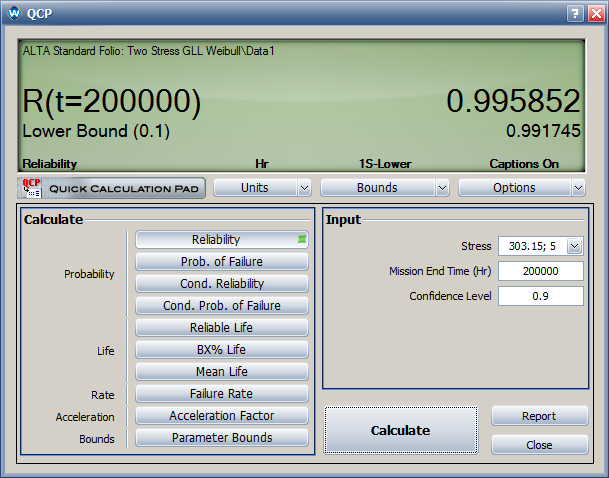This screenshot has width=609, height=478.
Task: Click the Confidence Level input field
Action: pos(541,296)
